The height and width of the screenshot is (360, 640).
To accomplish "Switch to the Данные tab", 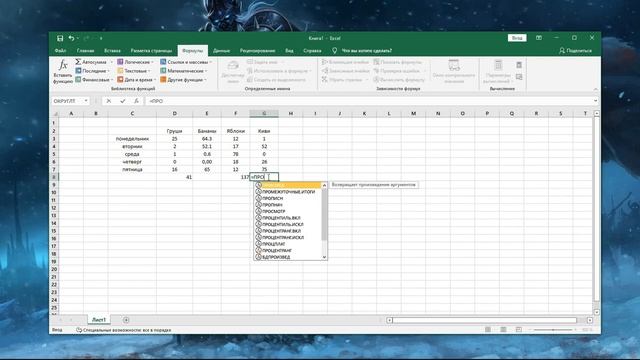I will point(221,51).
